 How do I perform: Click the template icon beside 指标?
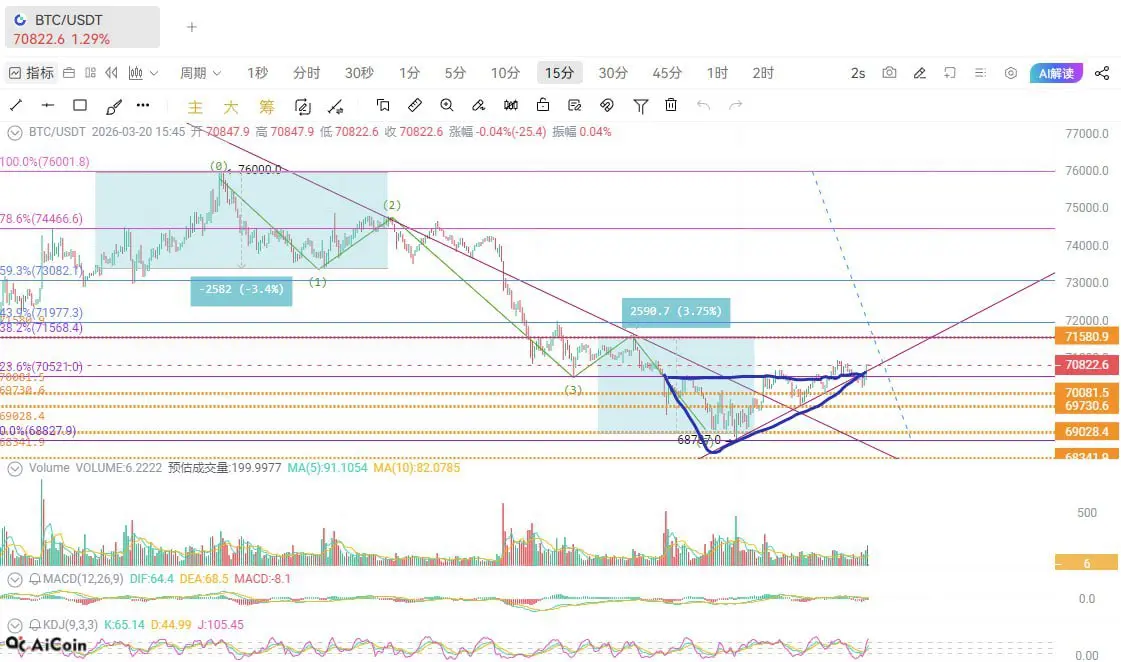pos(69,73)
